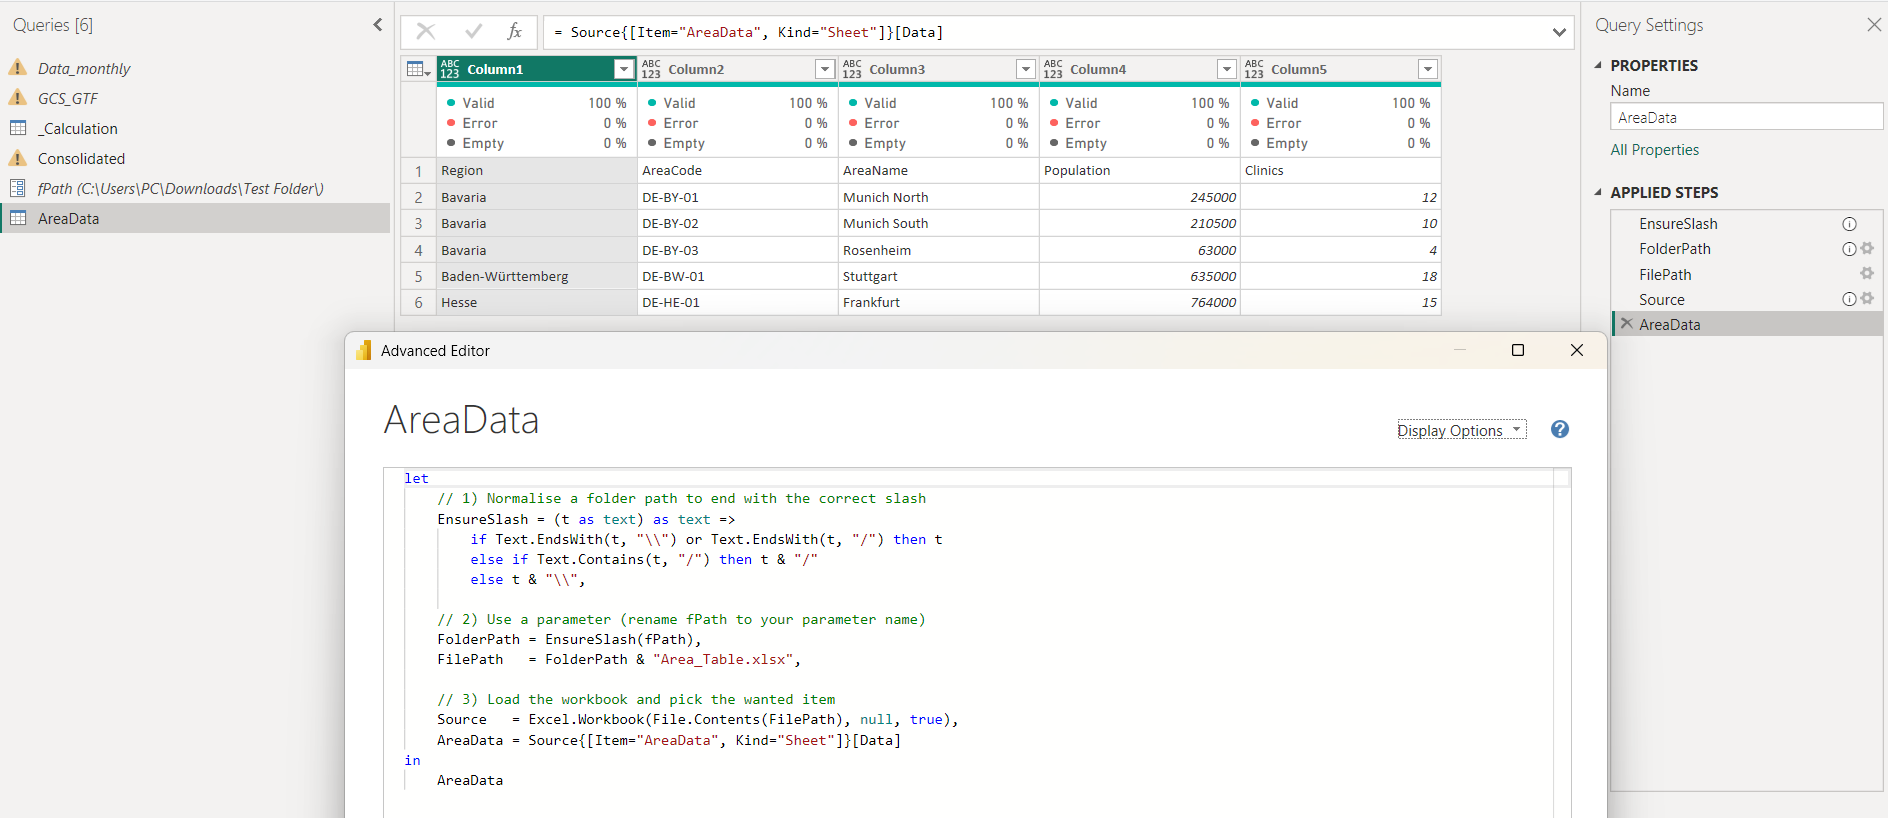Open Column4 filter dropdown
The image size is (1888, 818).
pos(1227,69)
